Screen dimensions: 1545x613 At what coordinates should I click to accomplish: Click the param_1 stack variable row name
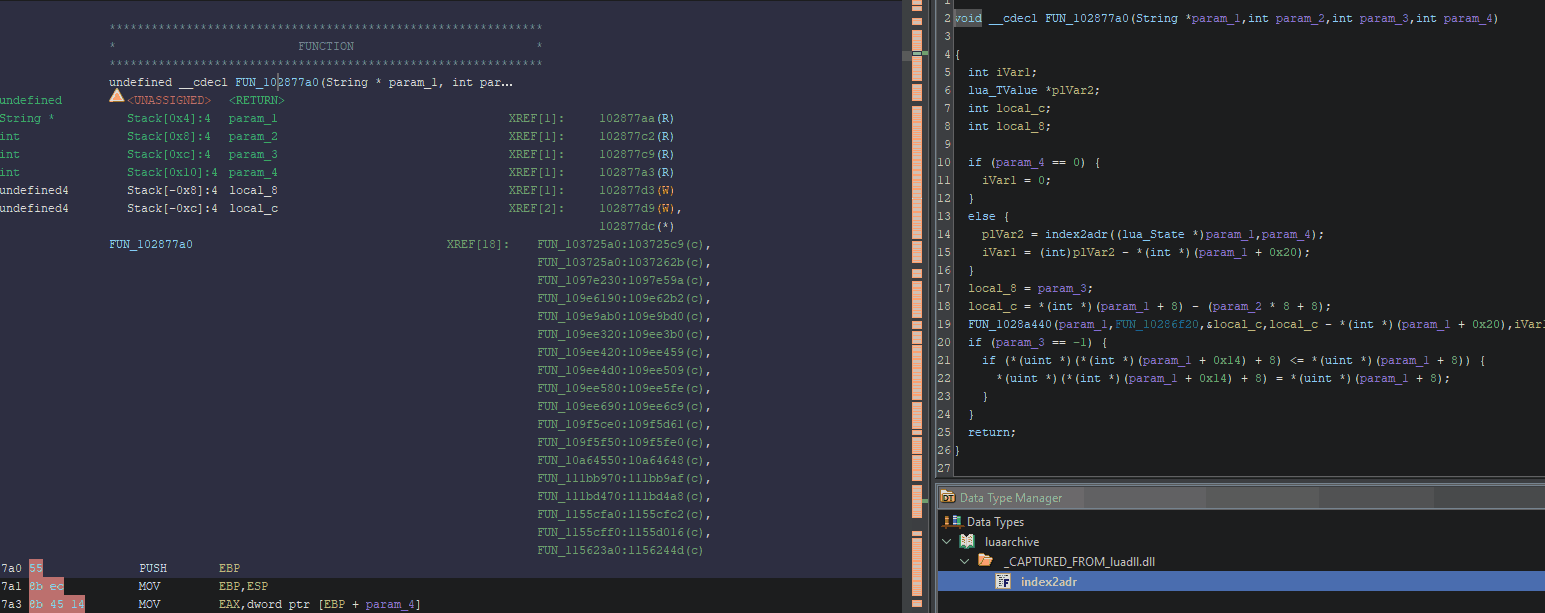point(253,118)
